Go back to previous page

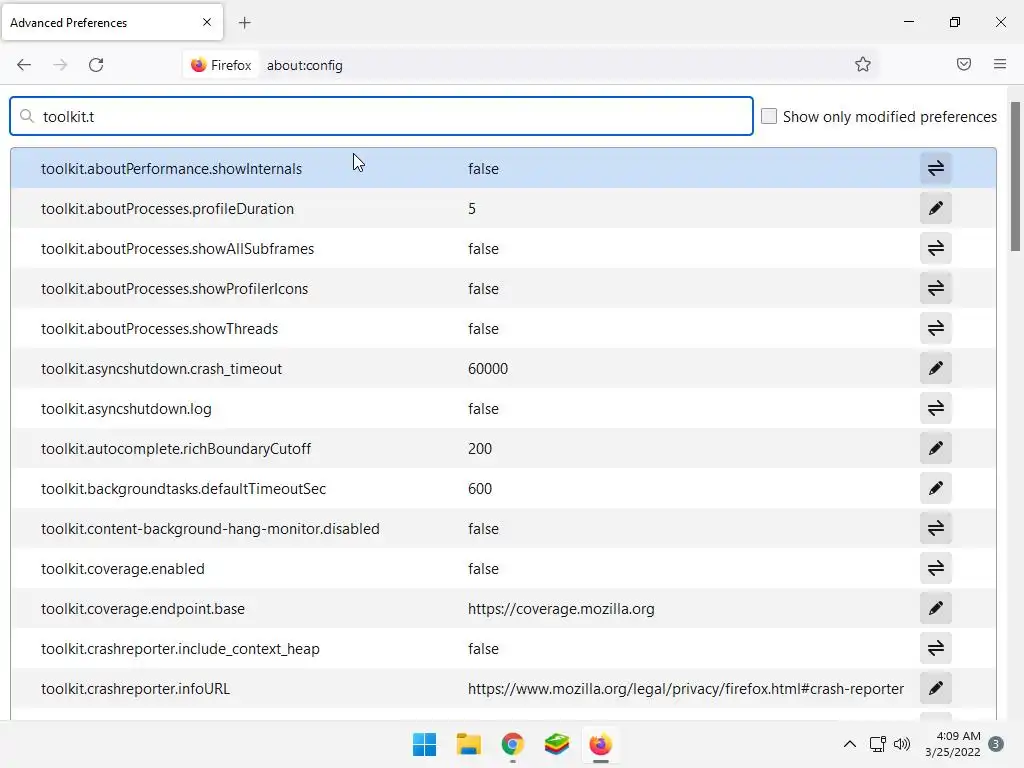point(24,65)
